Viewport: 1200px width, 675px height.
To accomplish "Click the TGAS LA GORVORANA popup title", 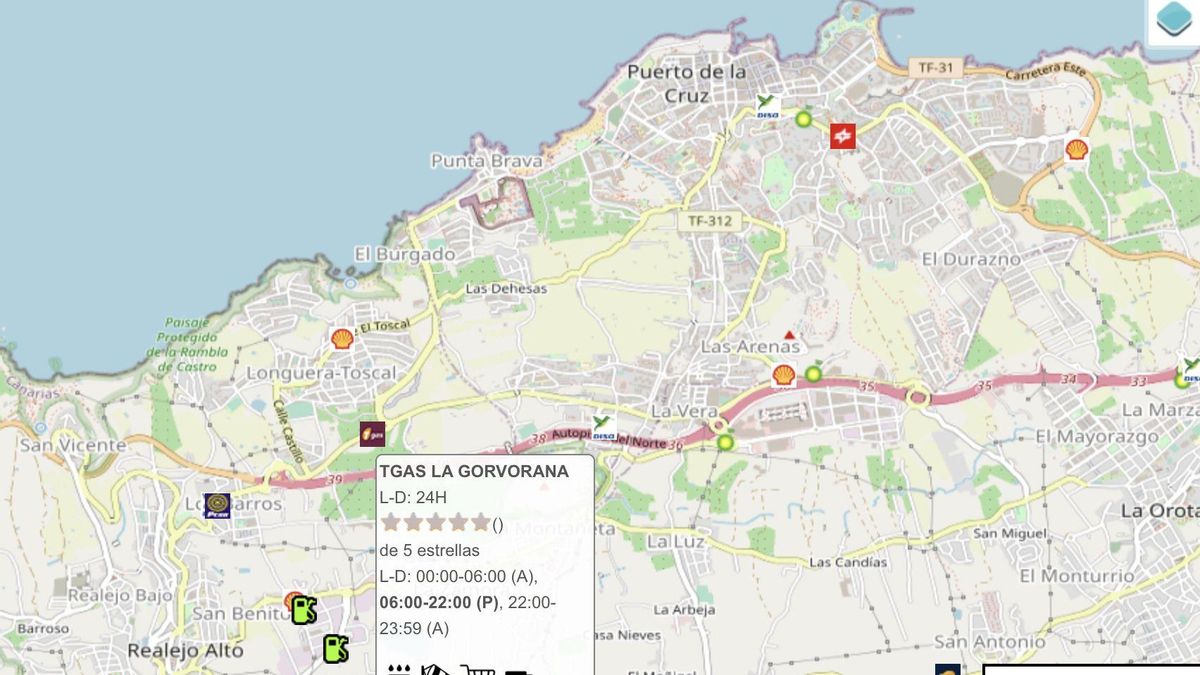I will [x=474, y=471].
